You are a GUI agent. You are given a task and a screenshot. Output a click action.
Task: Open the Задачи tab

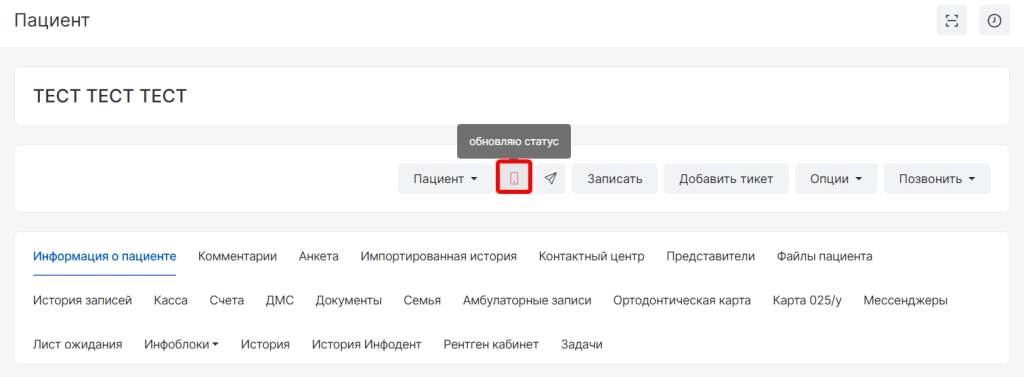581,344
